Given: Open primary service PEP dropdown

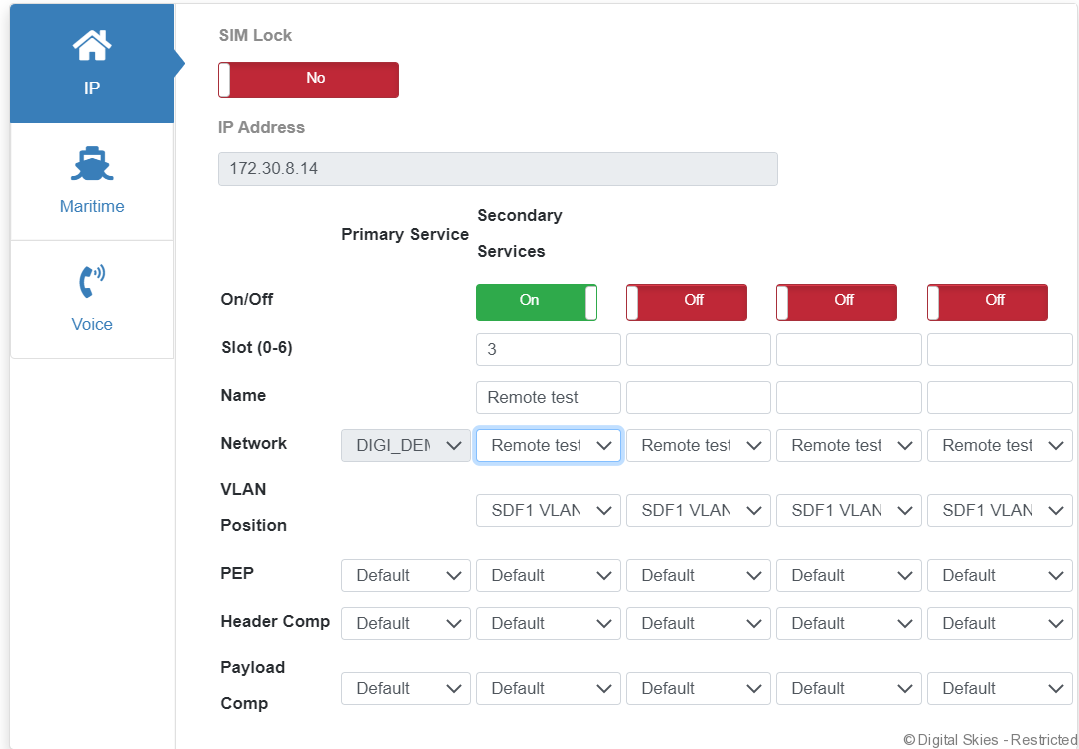Looking at the screenshot, I should [x=406, y=575].
